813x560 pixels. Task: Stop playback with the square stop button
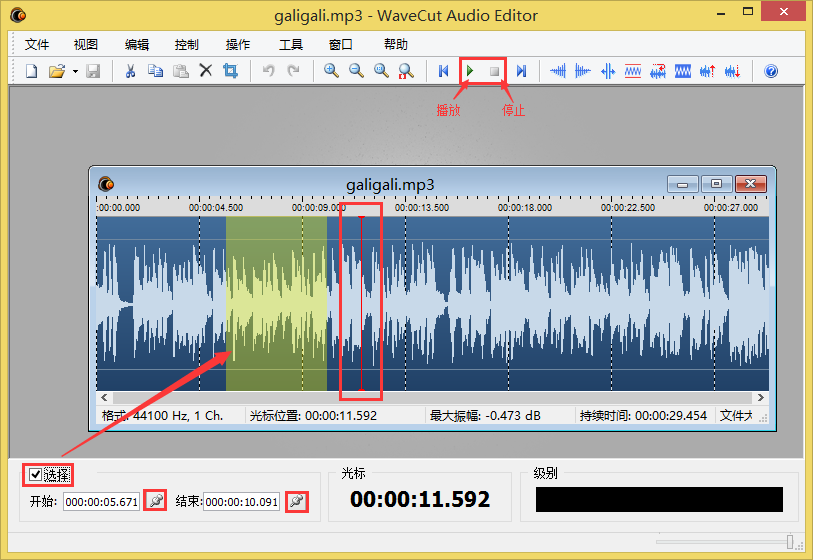click(x=495, y=71)
